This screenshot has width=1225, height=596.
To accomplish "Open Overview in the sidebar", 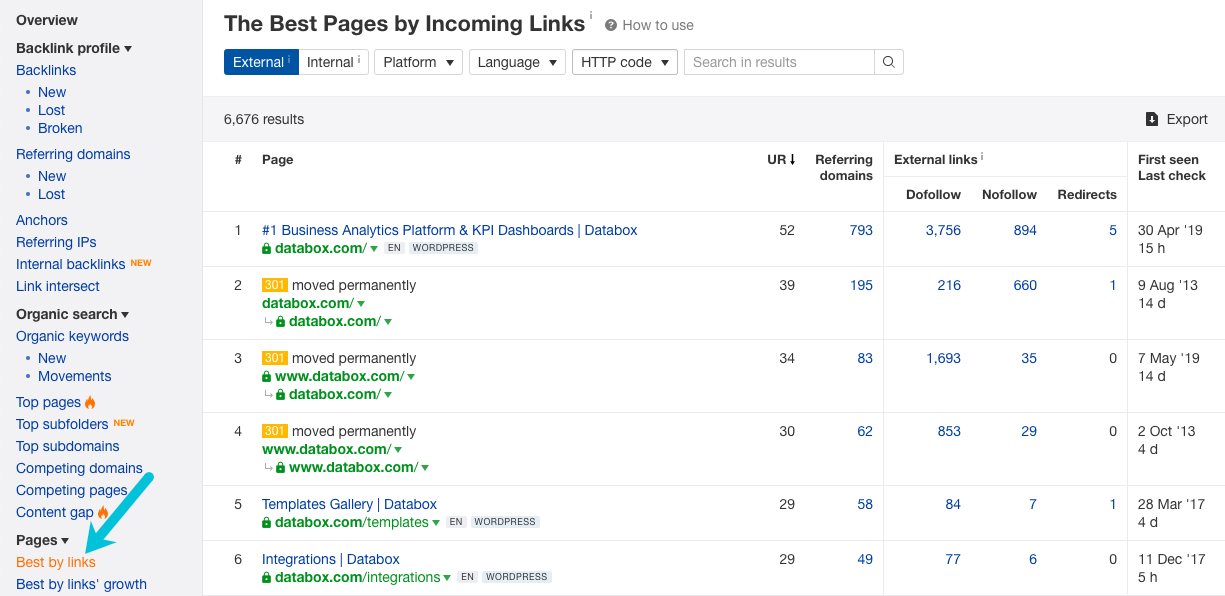I will [47, 20].
